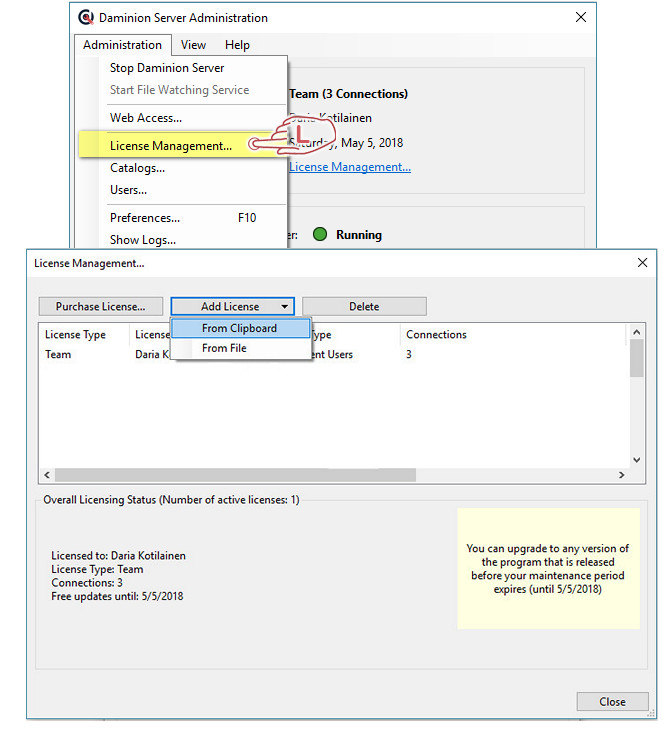672x744 pixels.
Task: Choose From Clipboard option
Action: pos(239,328)
